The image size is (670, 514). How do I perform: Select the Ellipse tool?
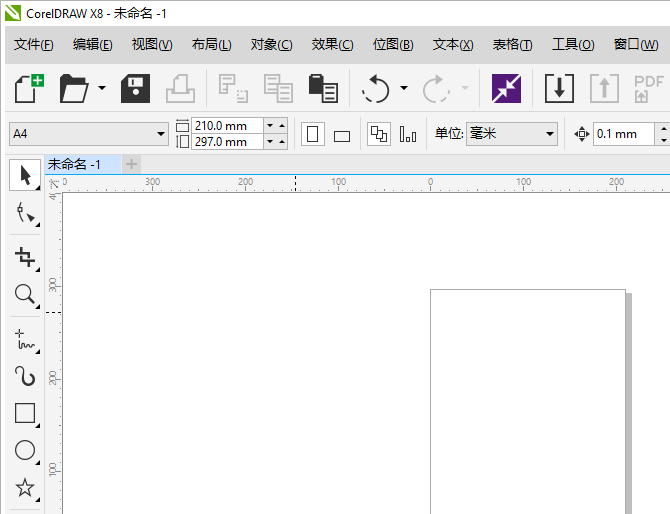[25, 450]
